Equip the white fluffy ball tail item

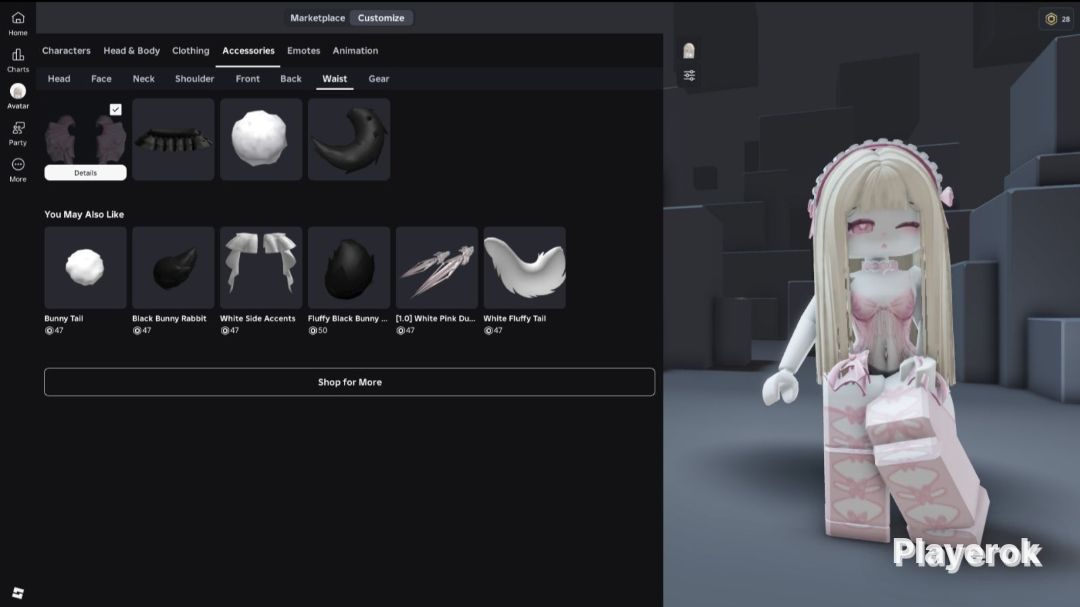(x=261, y=139)
